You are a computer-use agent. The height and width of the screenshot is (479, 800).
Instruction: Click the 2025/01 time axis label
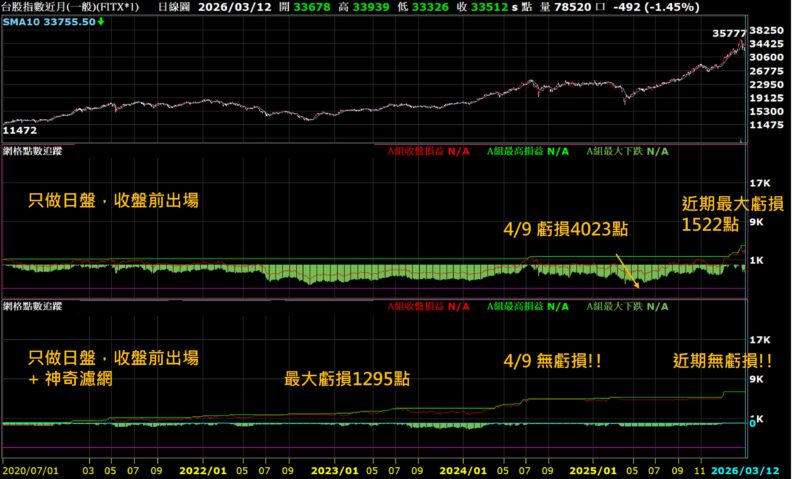(x=593, y=470)
